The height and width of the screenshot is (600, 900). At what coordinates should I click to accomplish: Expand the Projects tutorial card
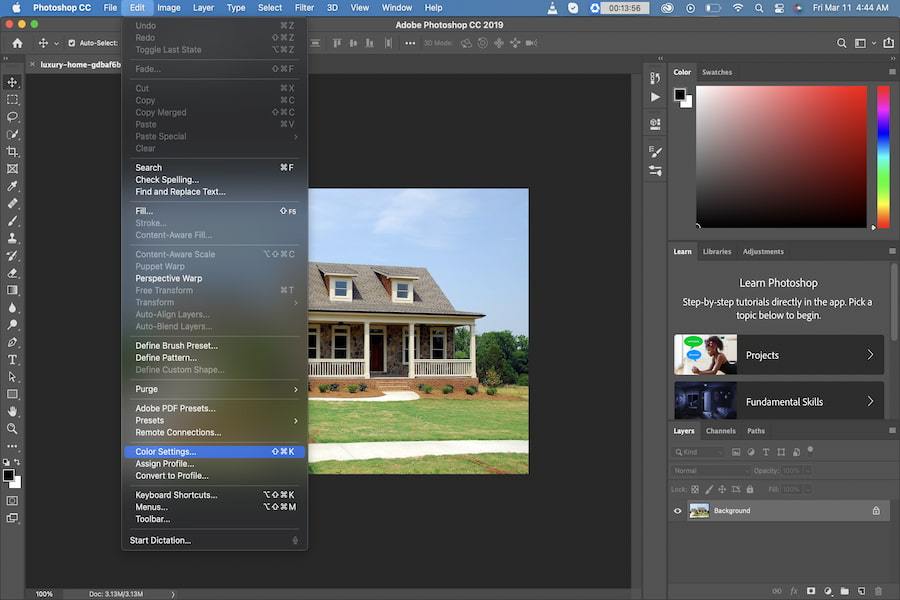pos(779,355)
